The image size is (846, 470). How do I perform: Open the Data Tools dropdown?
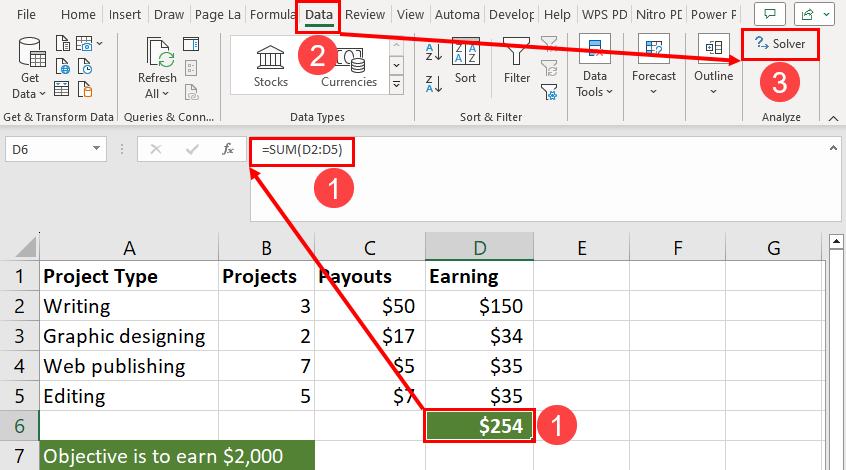point(595,67)
